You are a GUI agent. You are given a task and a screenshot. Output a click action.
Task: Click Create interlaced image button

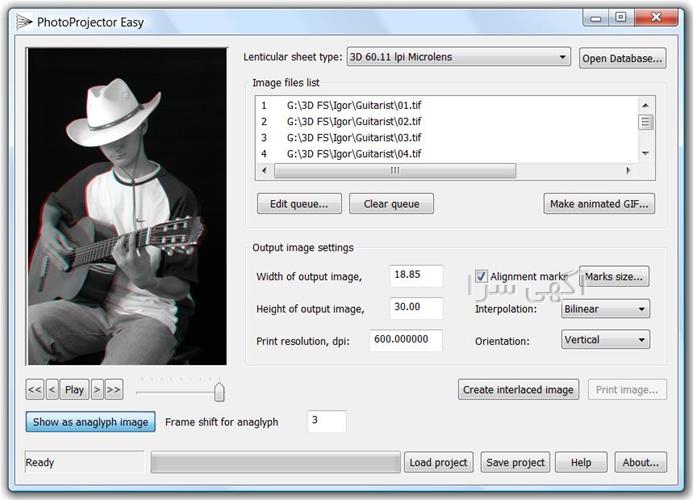[518, 390]
